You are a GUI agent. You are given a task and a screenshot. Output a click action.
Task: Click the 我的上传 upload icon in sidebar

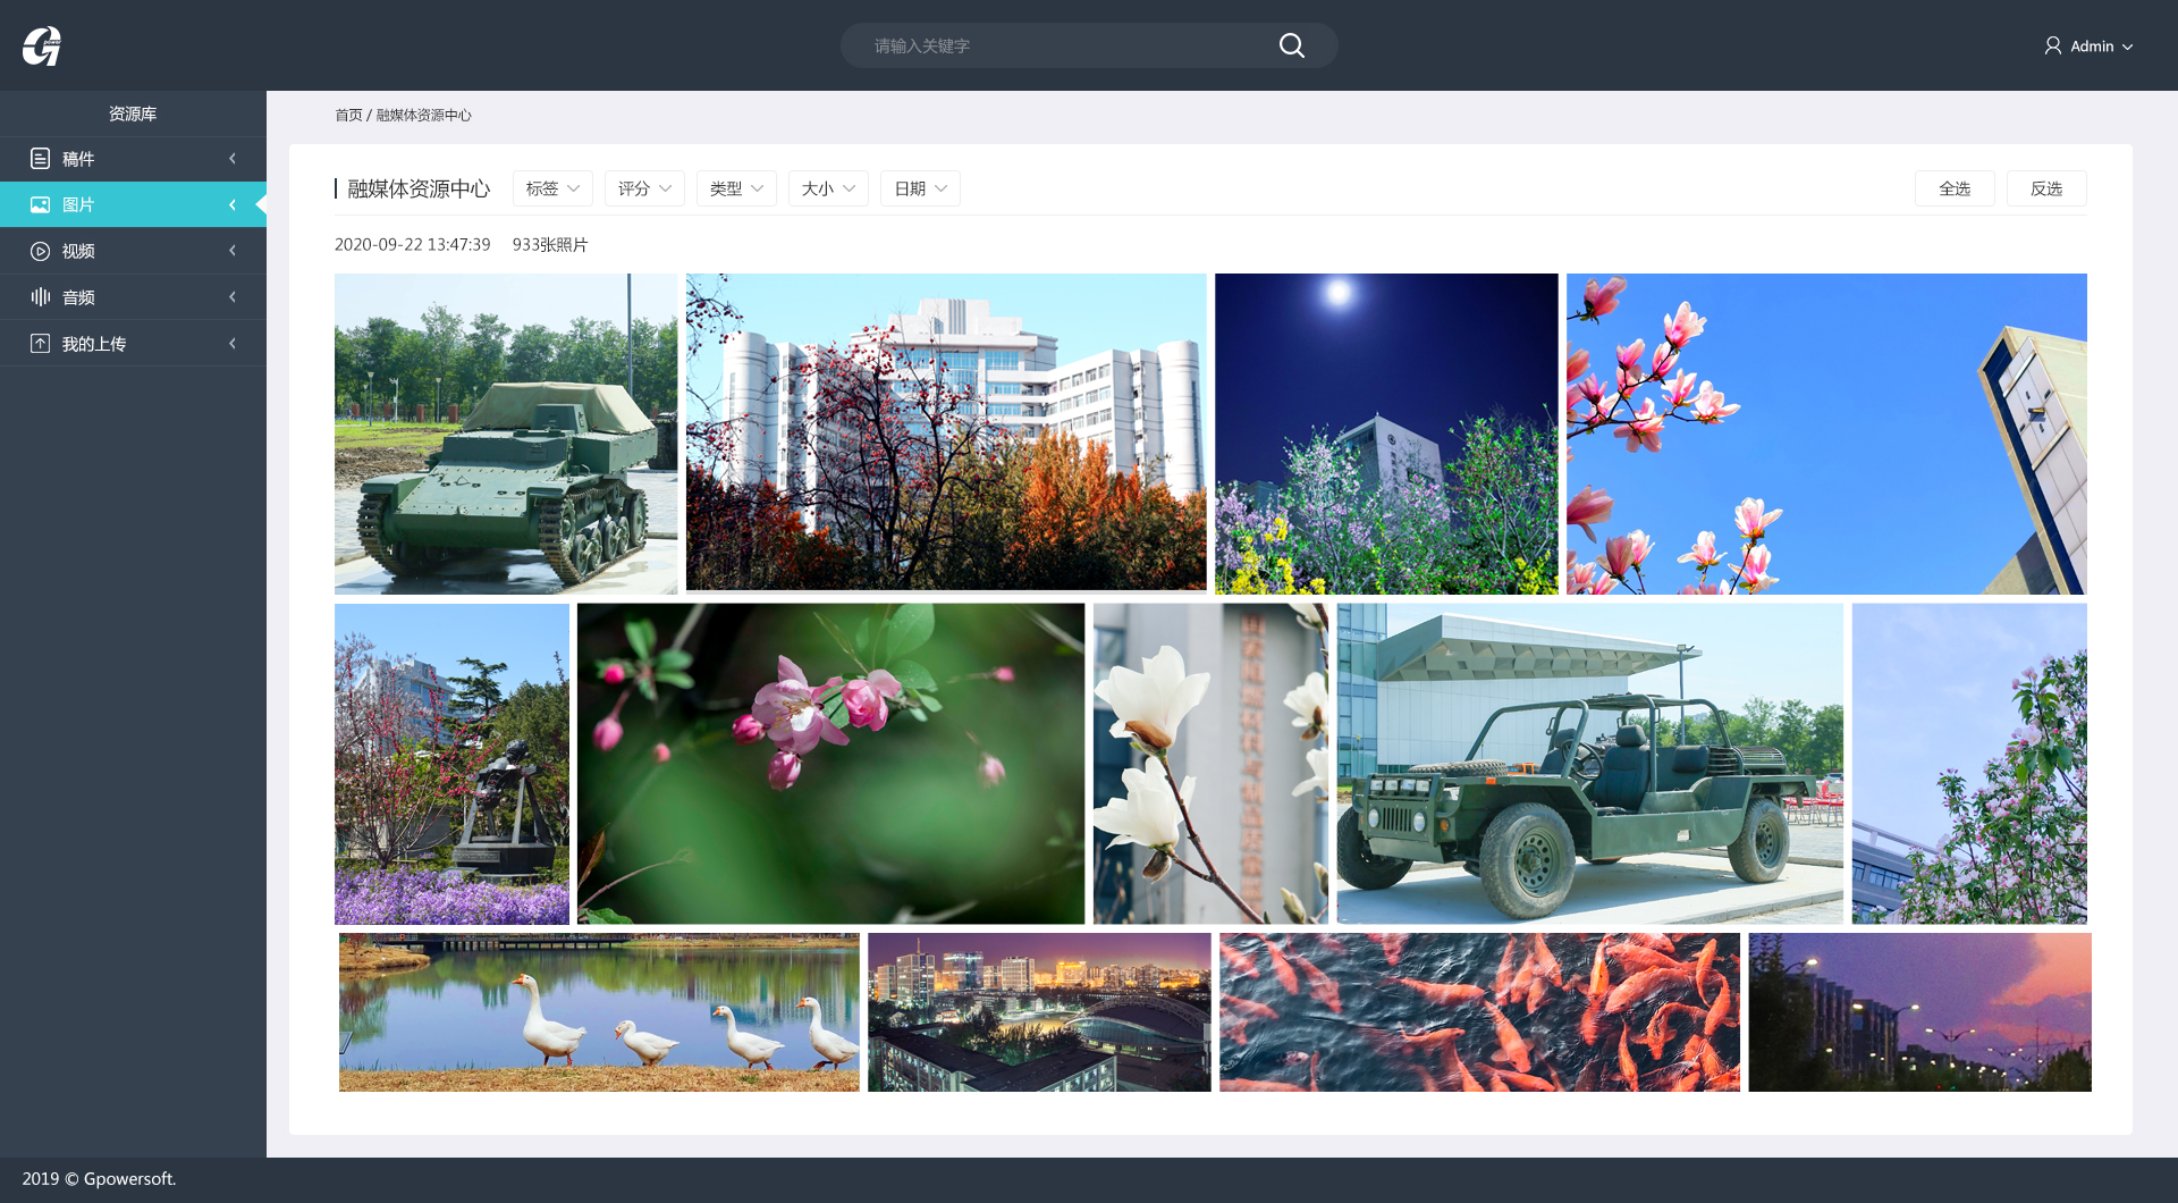[40, 344]
